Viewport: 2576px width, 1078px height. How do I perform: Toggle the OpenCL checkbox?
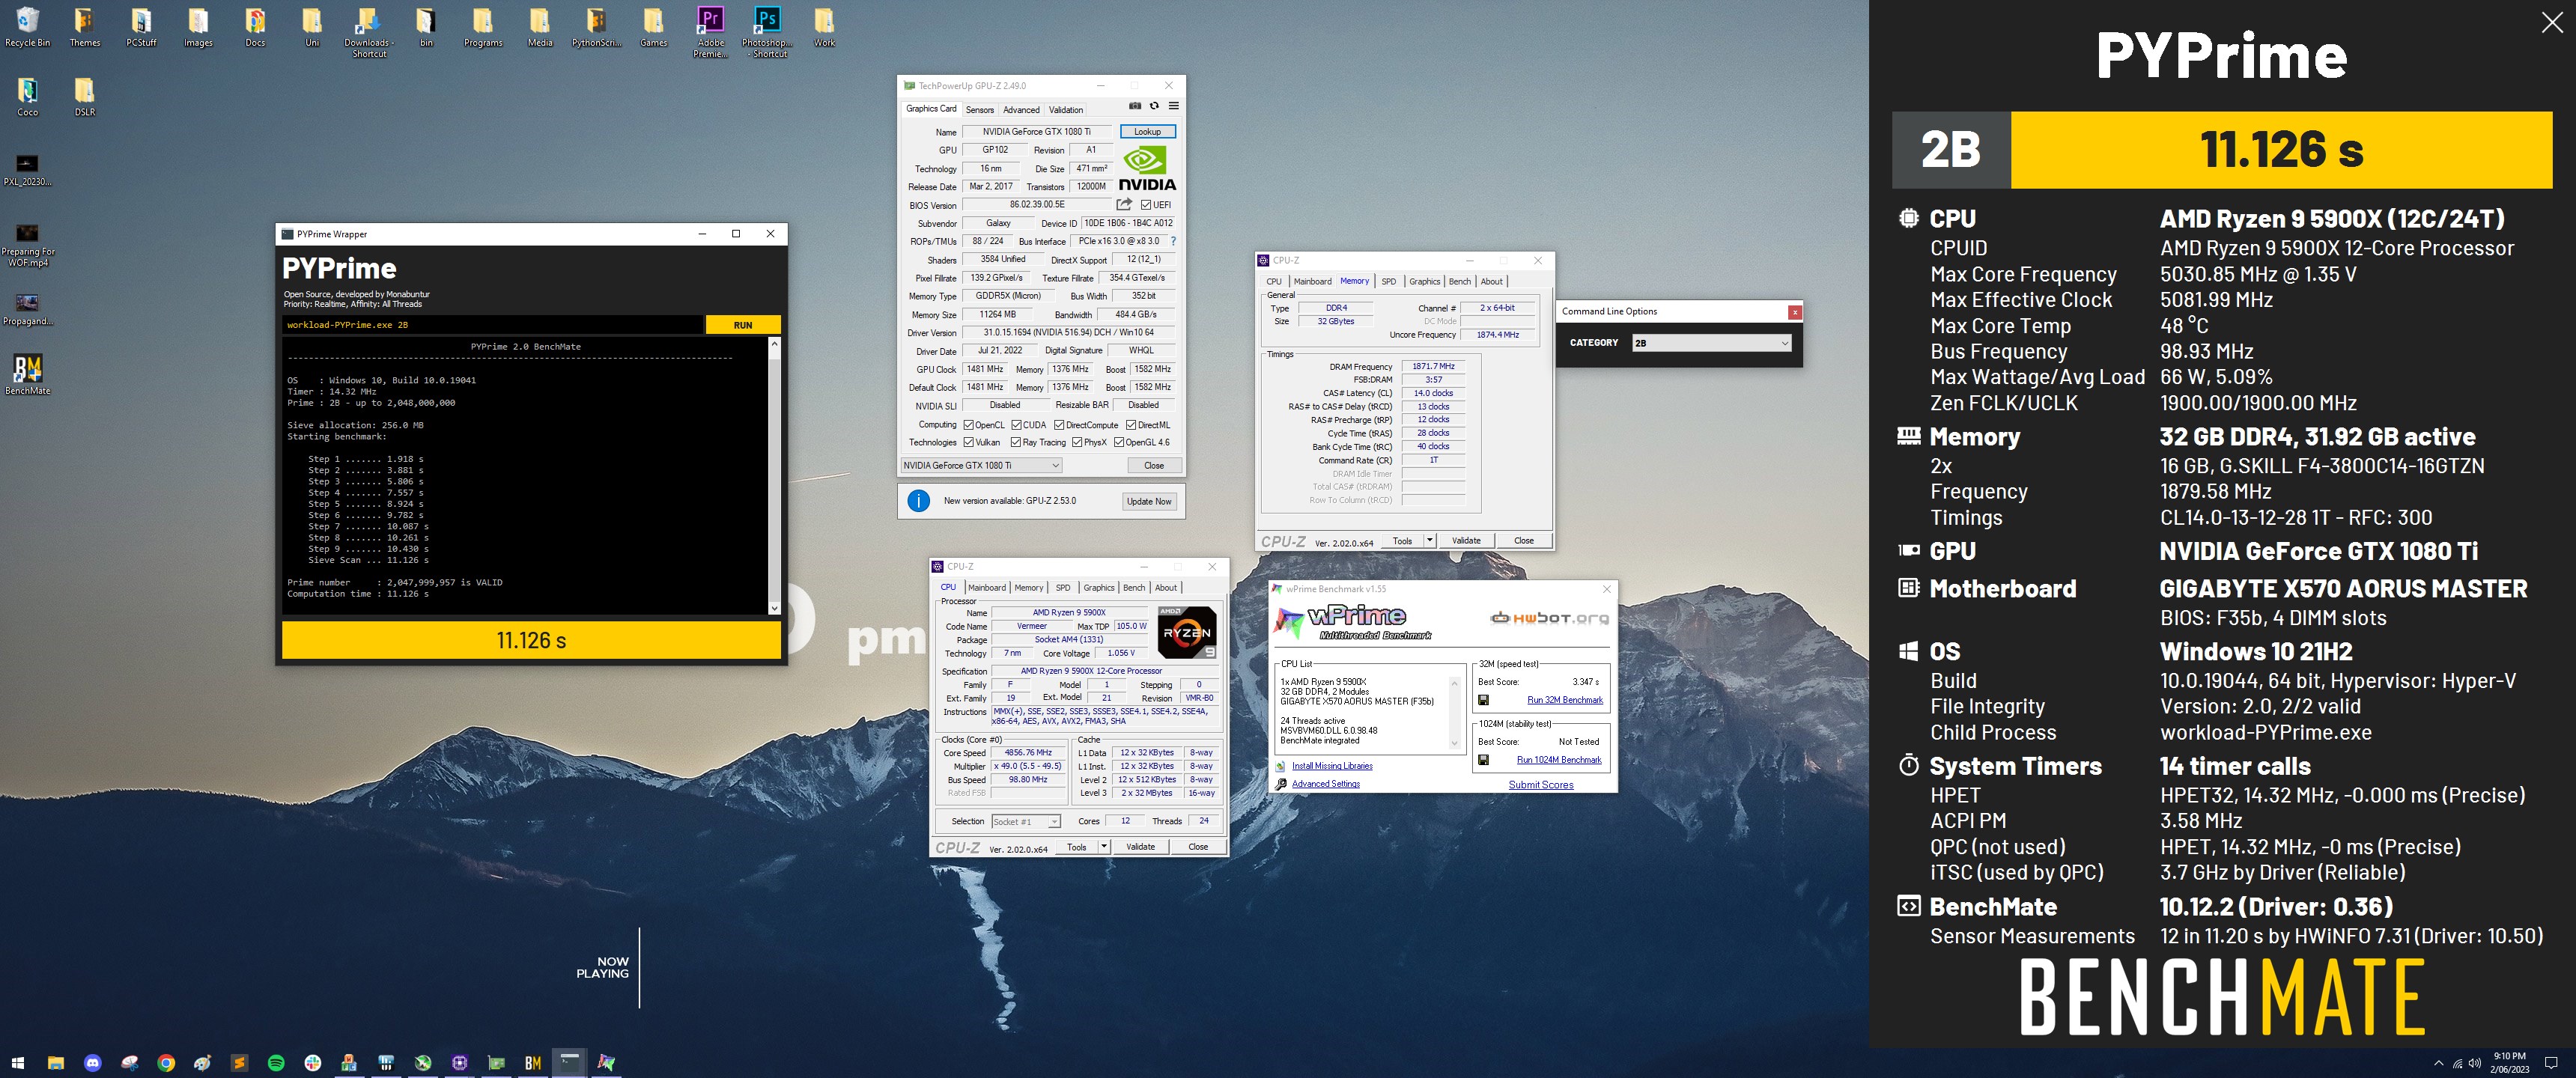click(x=968, y=425)
